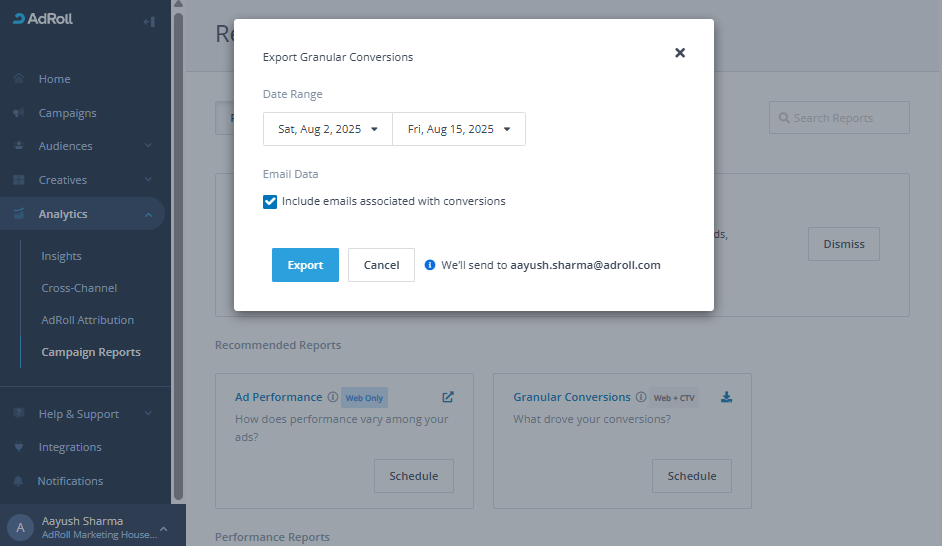942x546 pixels.
Task: Open the start date dropdown Sat, Aug 2
Action: point(328,129)
